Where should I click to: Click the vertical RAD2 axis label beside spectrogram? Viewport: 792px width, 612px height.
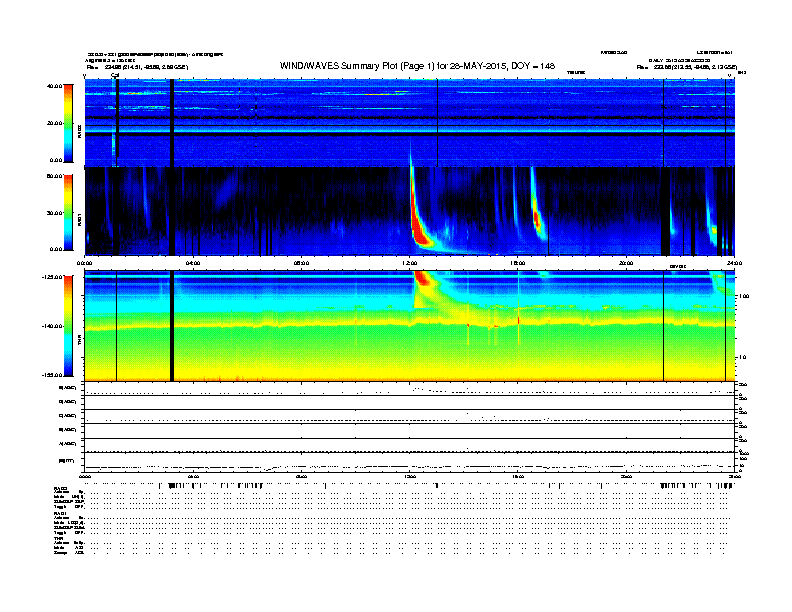pos(79,132)
